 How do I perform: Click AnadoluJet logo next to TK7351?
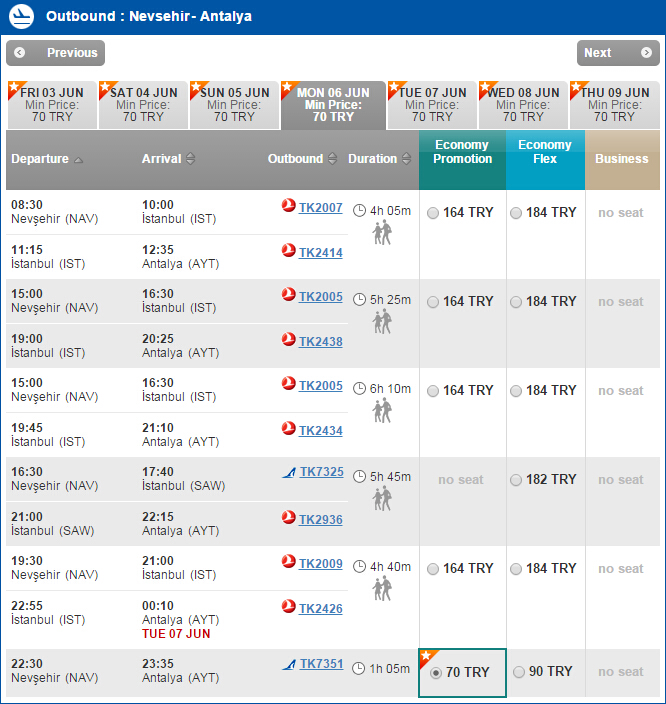coord(289,663)
